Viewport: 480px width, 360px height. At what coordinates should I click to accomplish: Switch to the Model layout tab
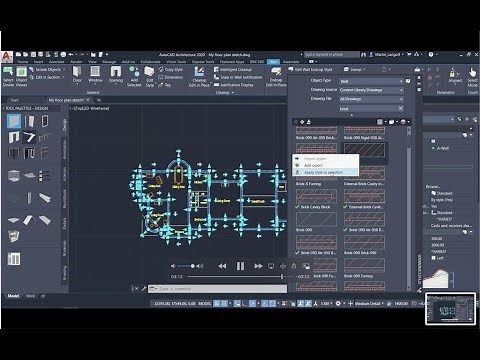[x=13, y=296]
